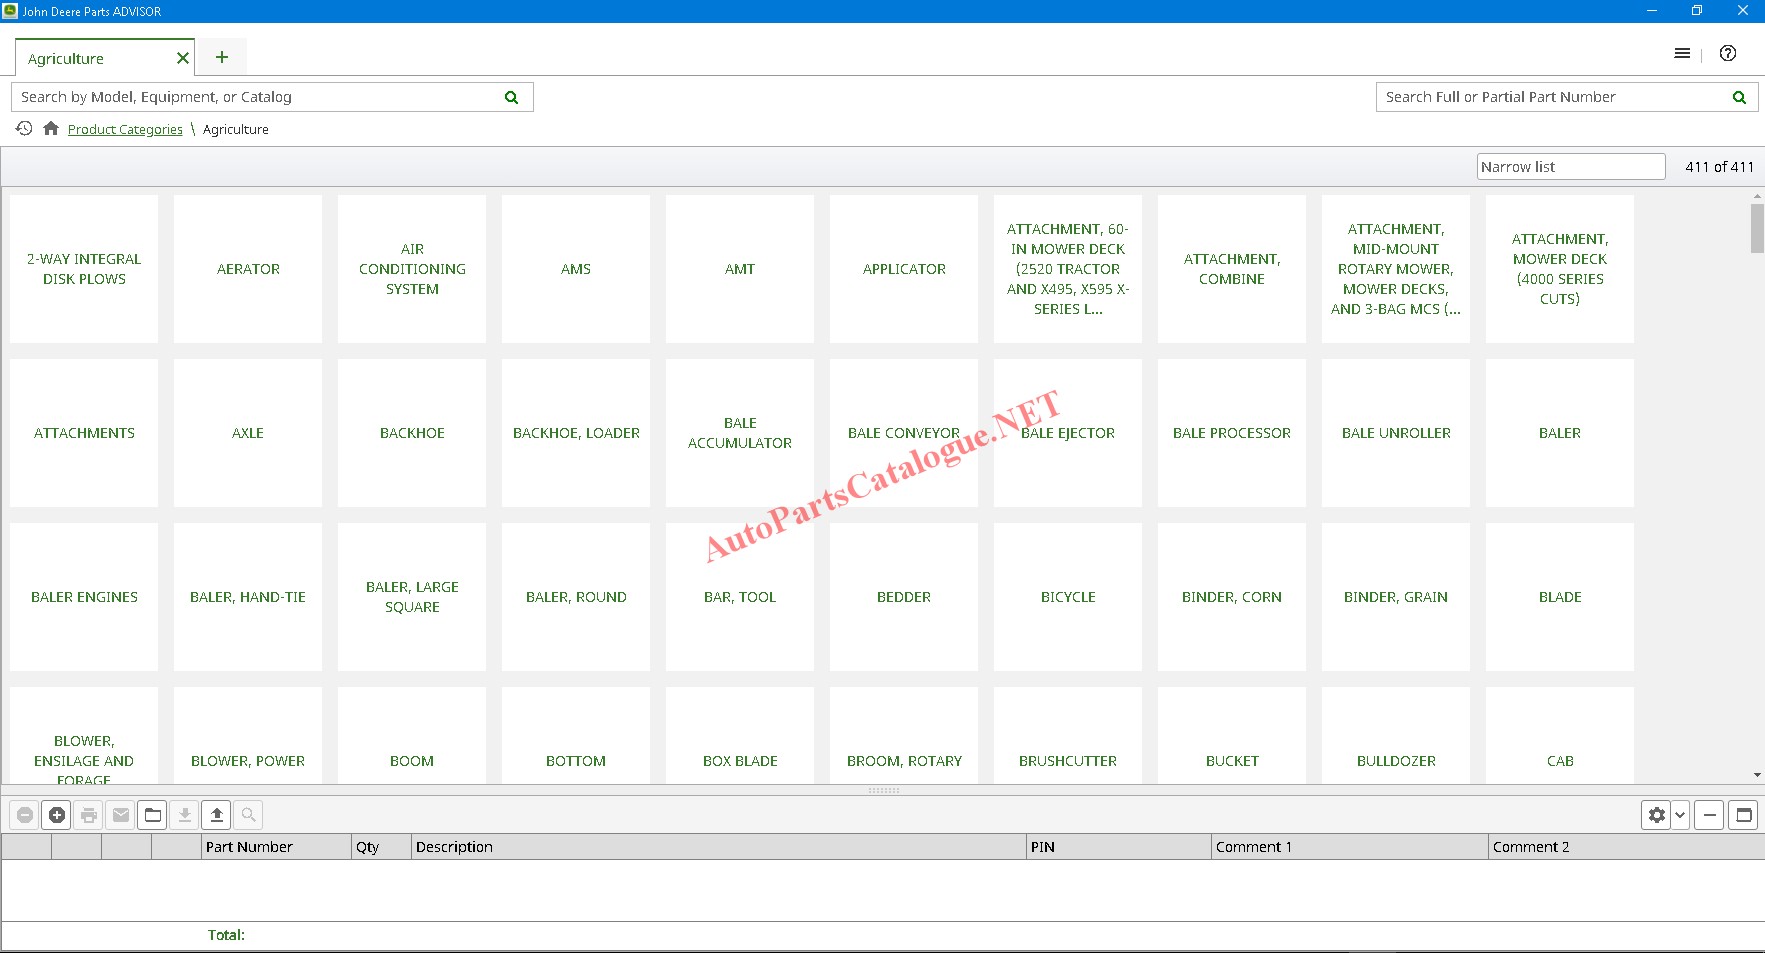This screenshot has width=1765, height=953.
Task: Maximize the parts list panel
Action: (1744, 815)
